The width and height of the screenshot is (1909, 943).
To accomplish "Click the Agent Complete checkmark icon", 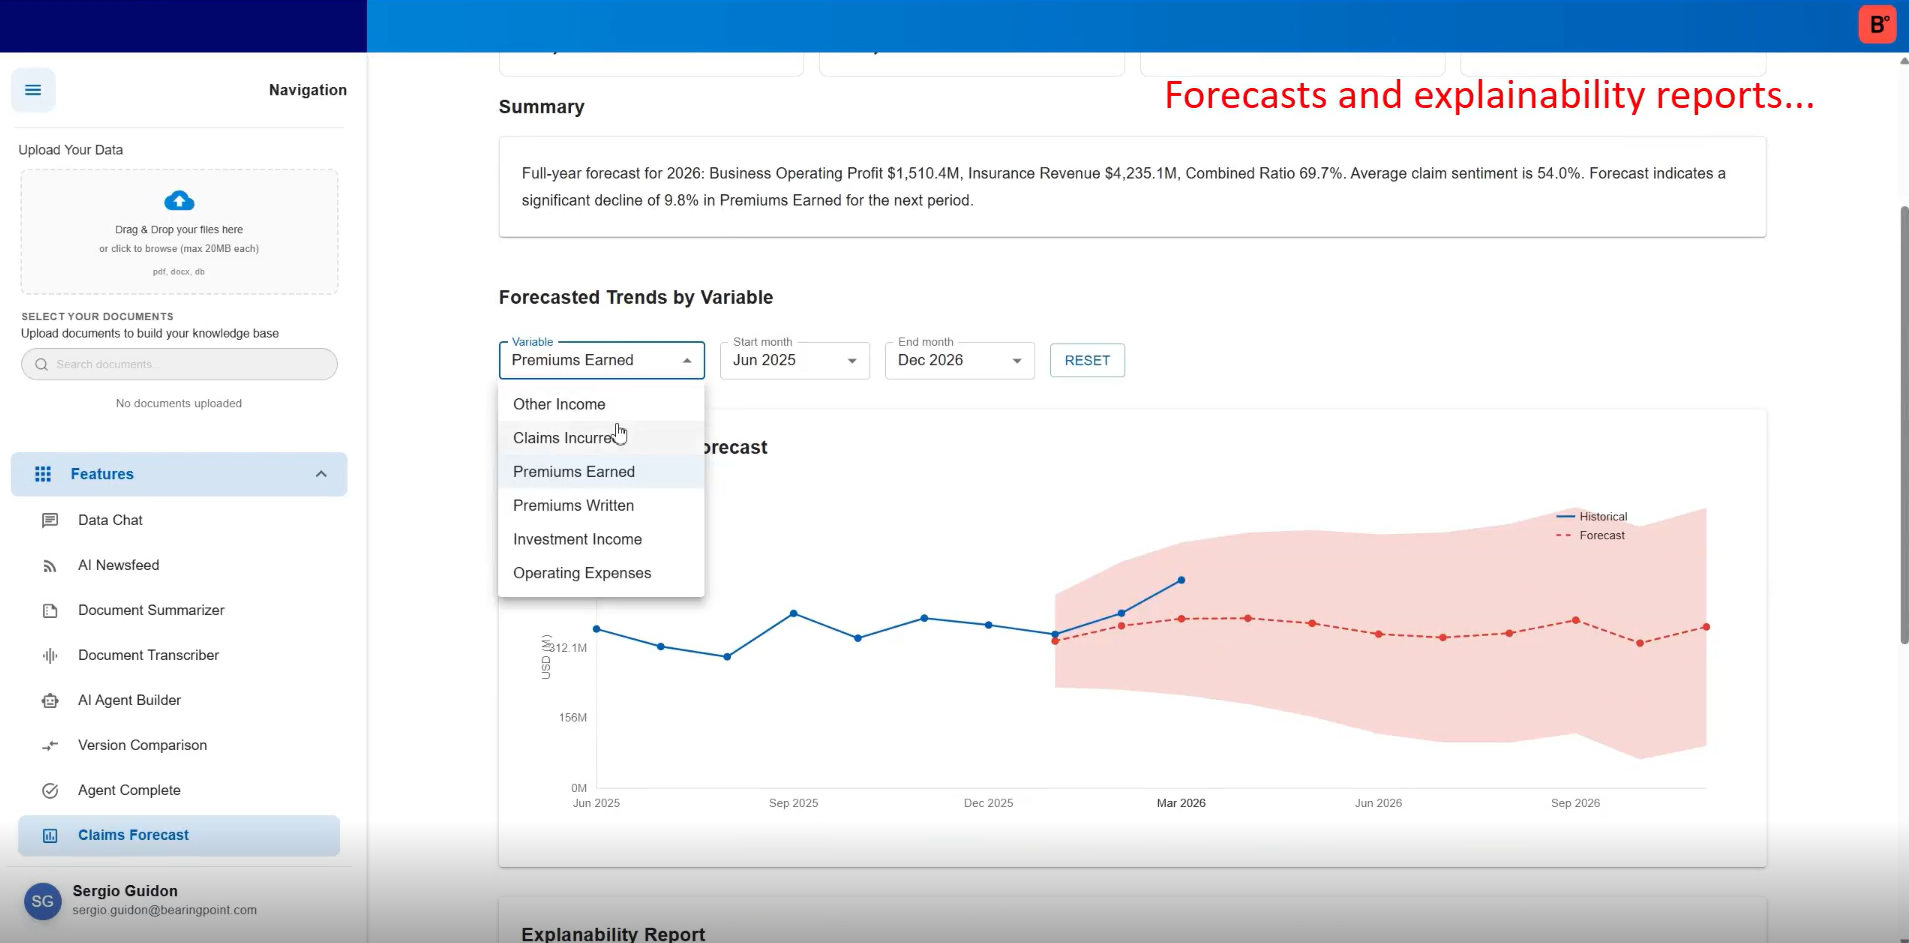I will [x=50, y=791].
